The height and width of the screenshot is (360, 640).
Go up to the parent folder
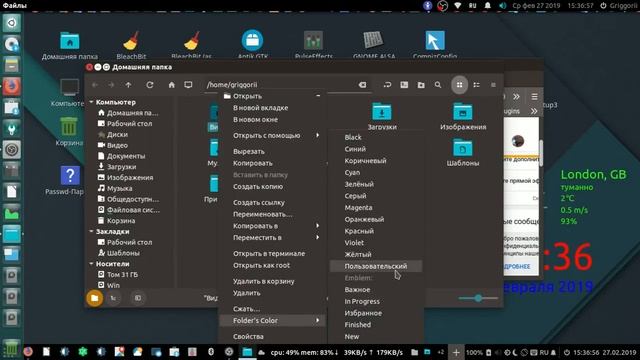pyautogui.click(x=129, y=85)
